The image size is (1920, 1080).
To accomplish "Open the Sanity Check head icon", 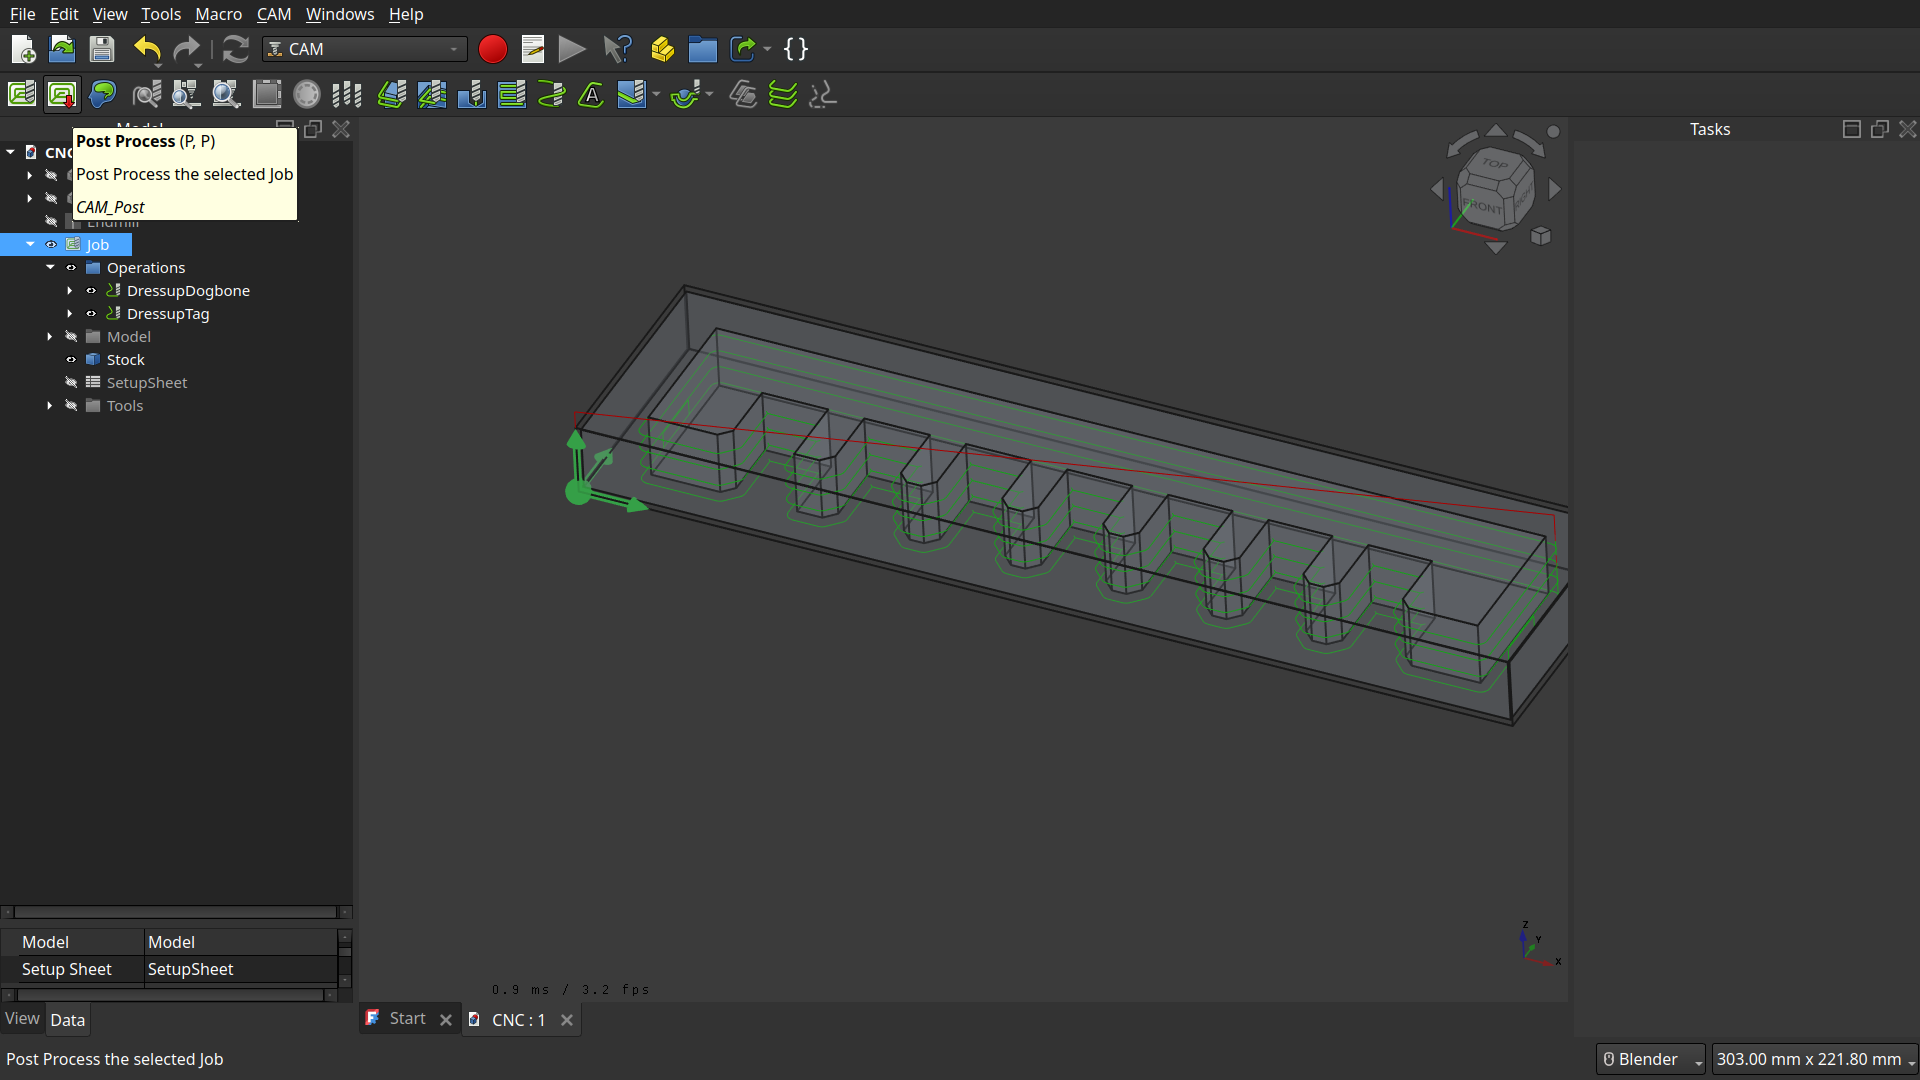I will click(x=102, y=95).
